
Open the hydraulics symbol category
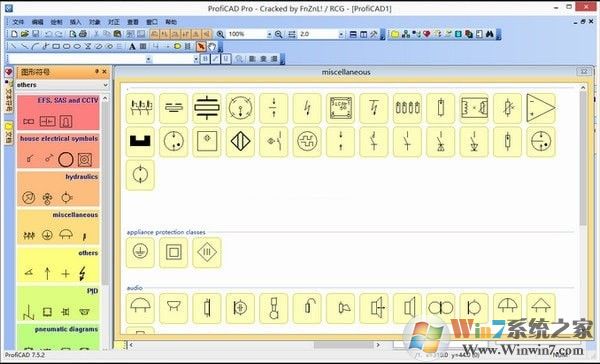[x=58, y=189]
